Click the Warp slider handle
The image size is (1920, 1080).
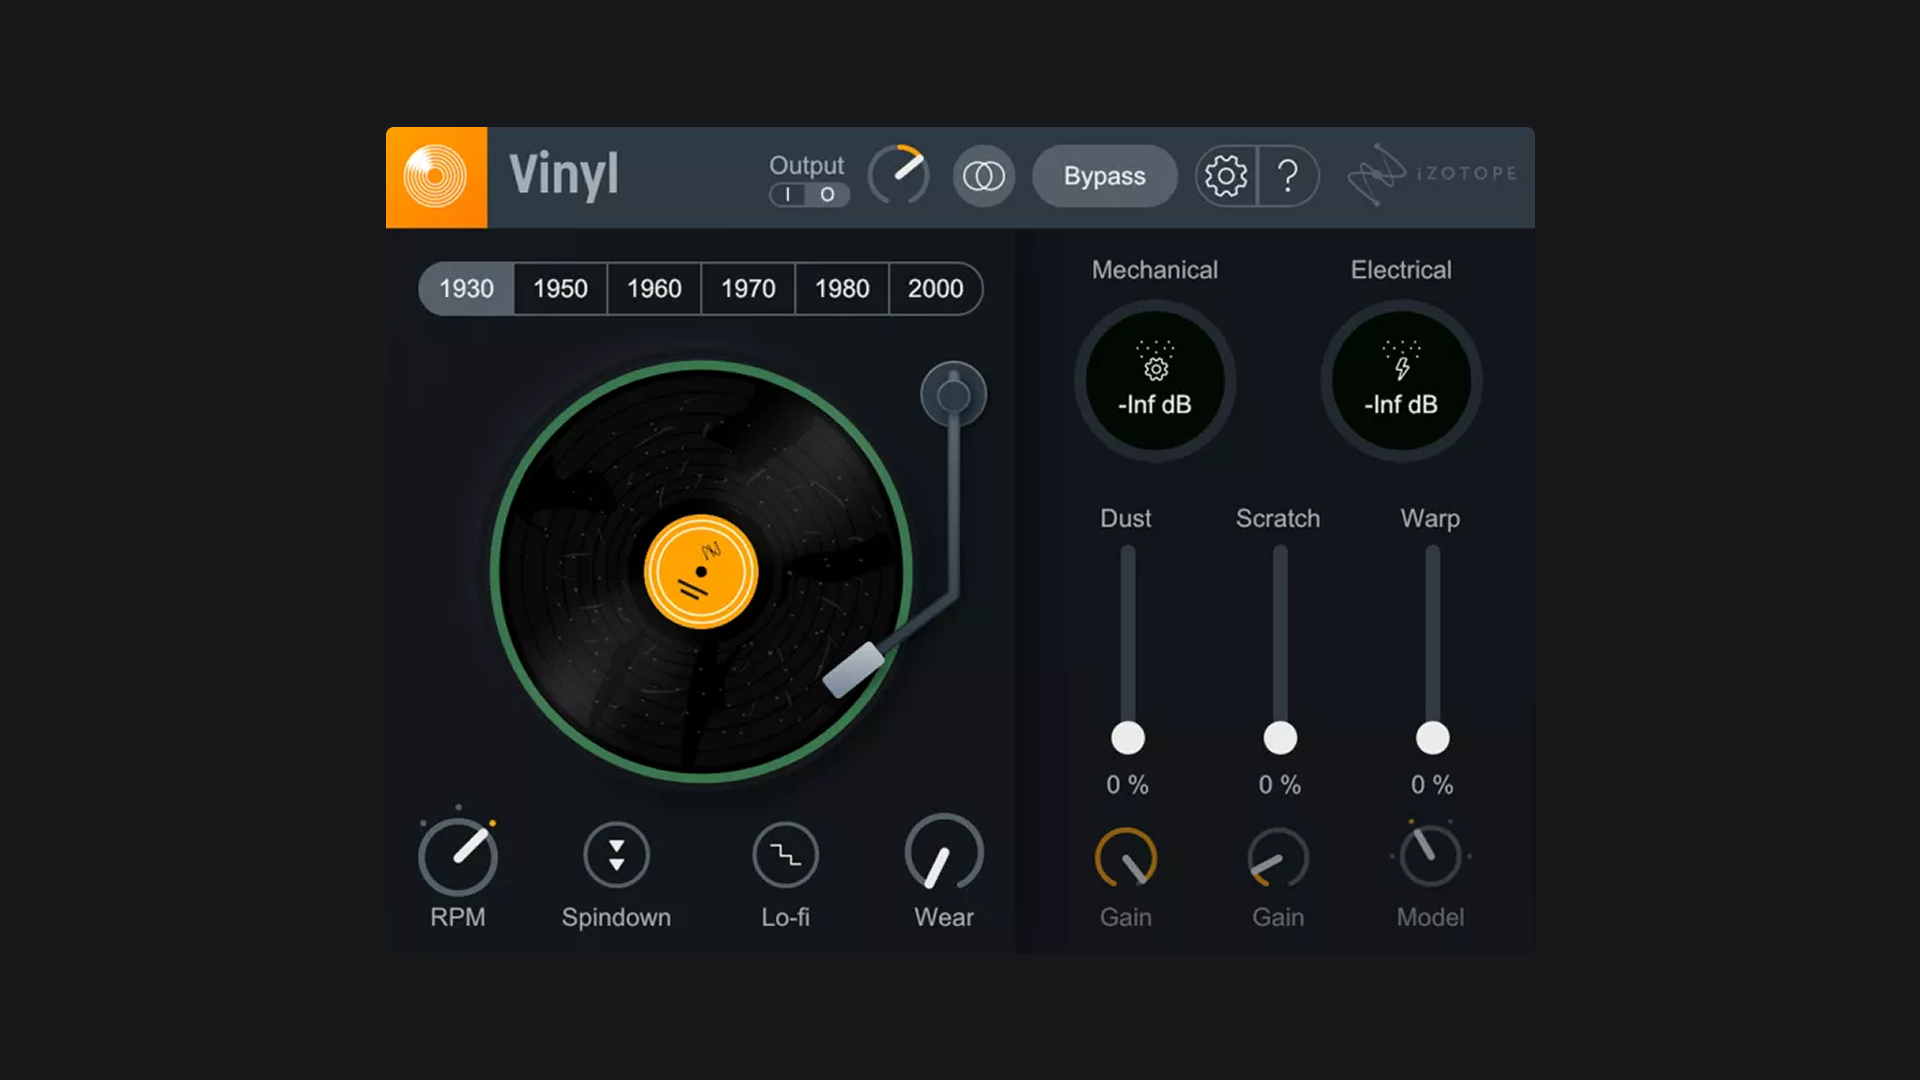click(1432, 738)
